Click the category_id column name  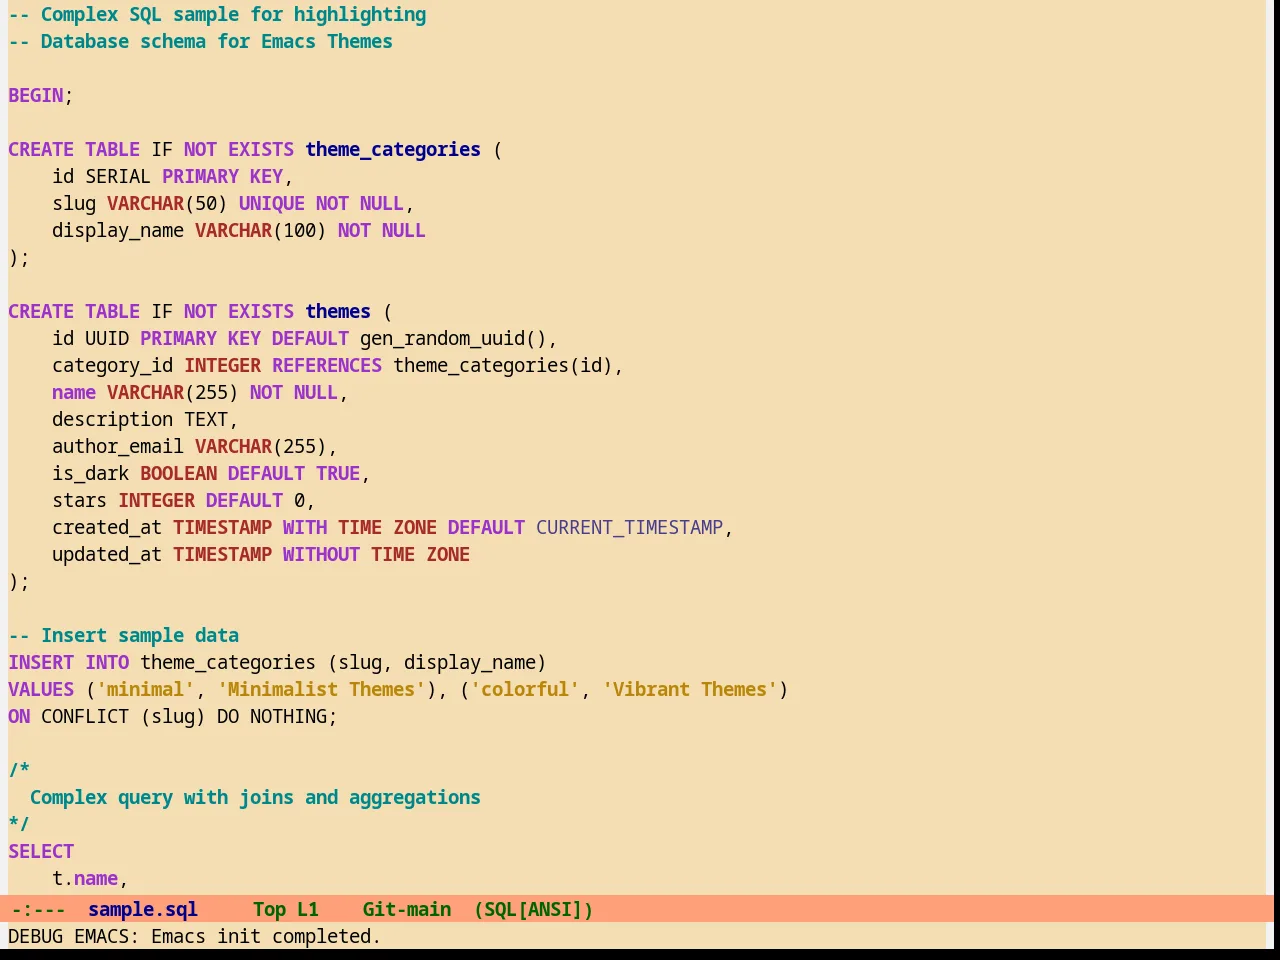[113, 365]
